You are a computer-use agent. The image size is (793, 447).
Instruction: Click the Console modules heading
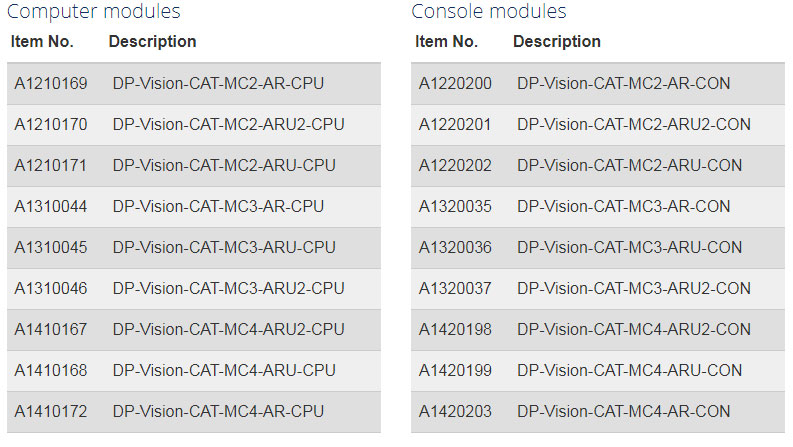click(489, 12)
